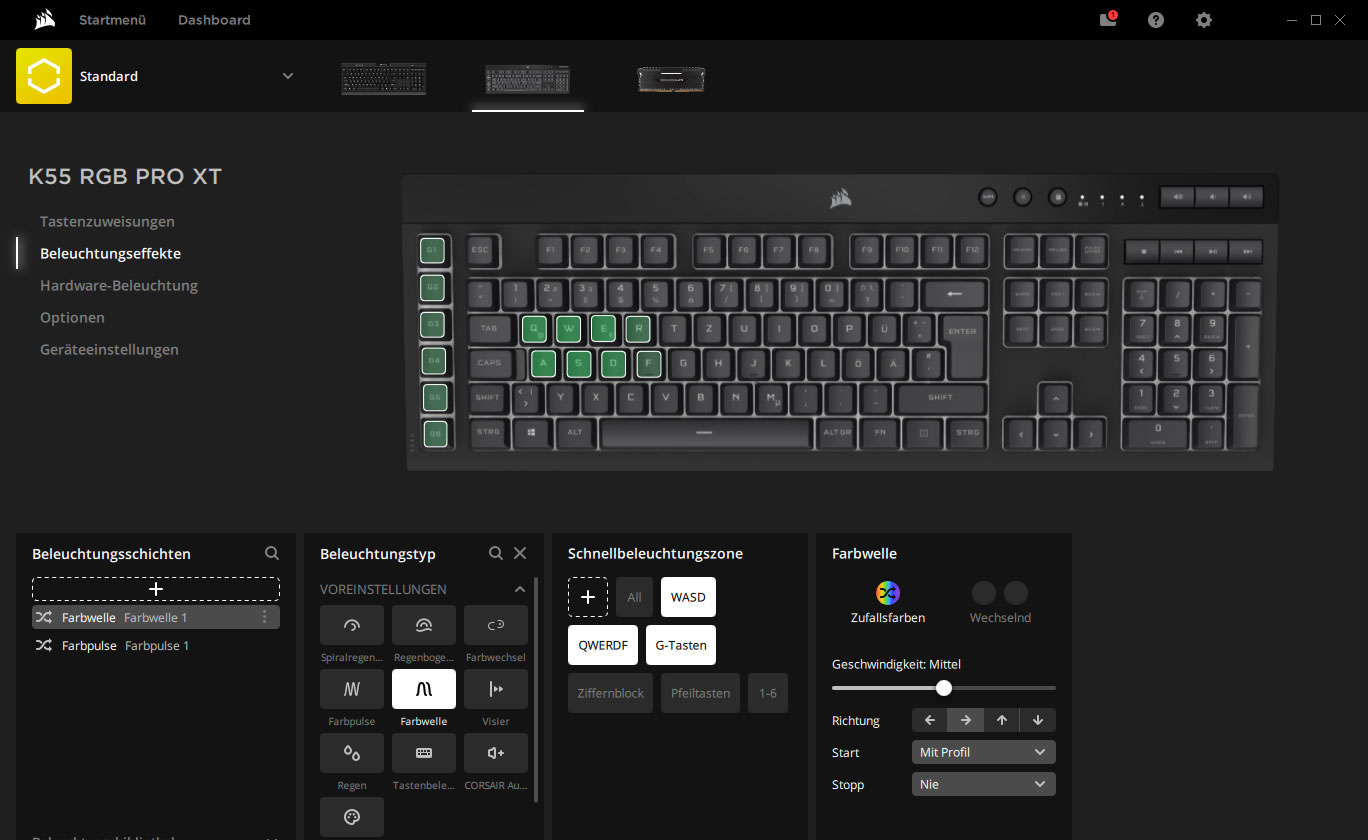Open Hardware-Beleuchtung in sidebar
This screenshot has height=840, width=1368.
tap(119, 285)
